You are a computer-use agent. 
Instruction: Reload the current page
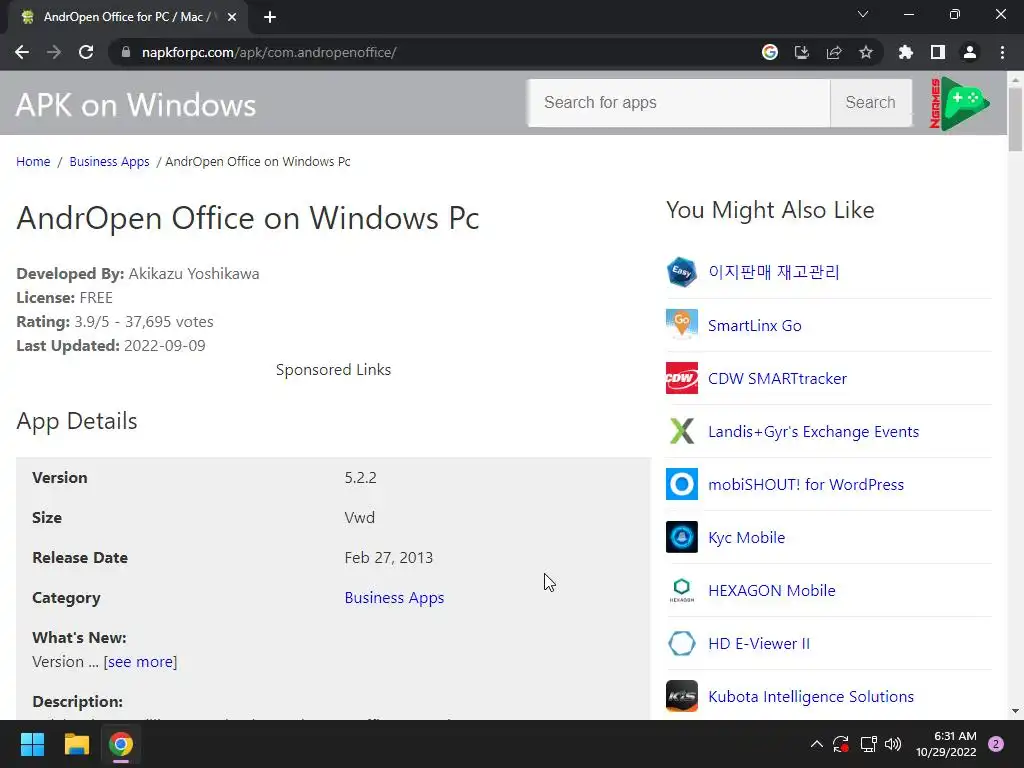coord(86,52)
